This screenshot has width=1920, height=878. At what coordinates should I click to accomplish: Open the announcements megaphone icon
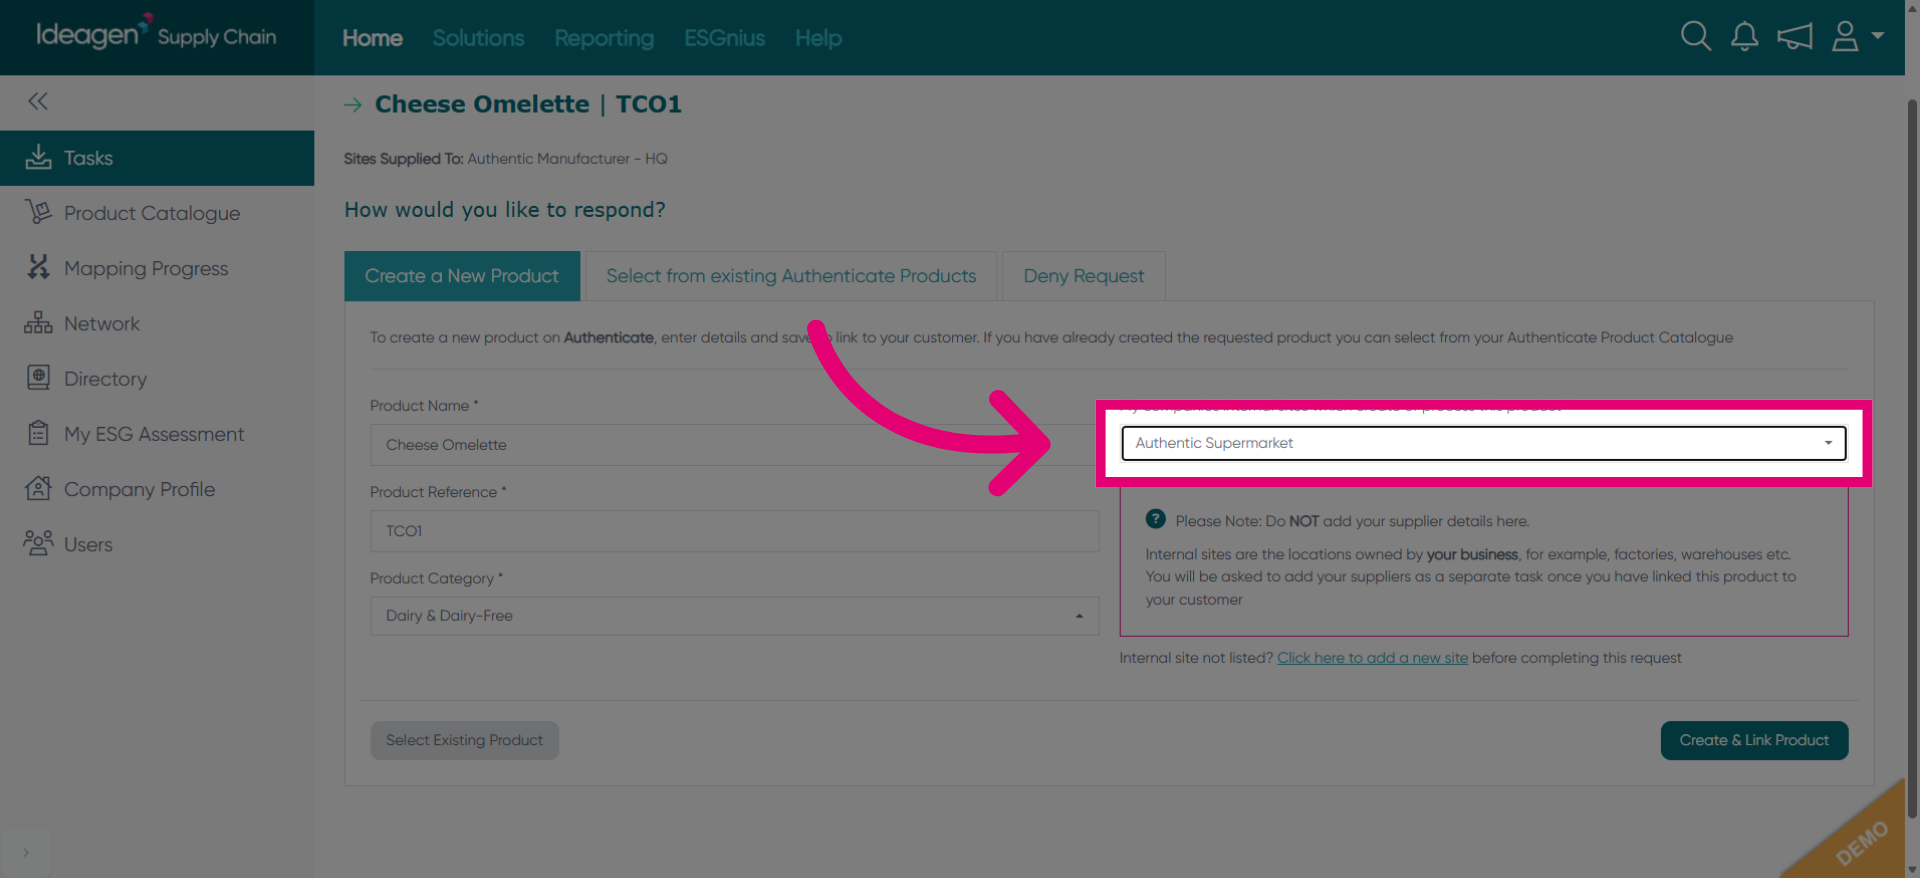pyautogui.click(x=1795, y=37)
